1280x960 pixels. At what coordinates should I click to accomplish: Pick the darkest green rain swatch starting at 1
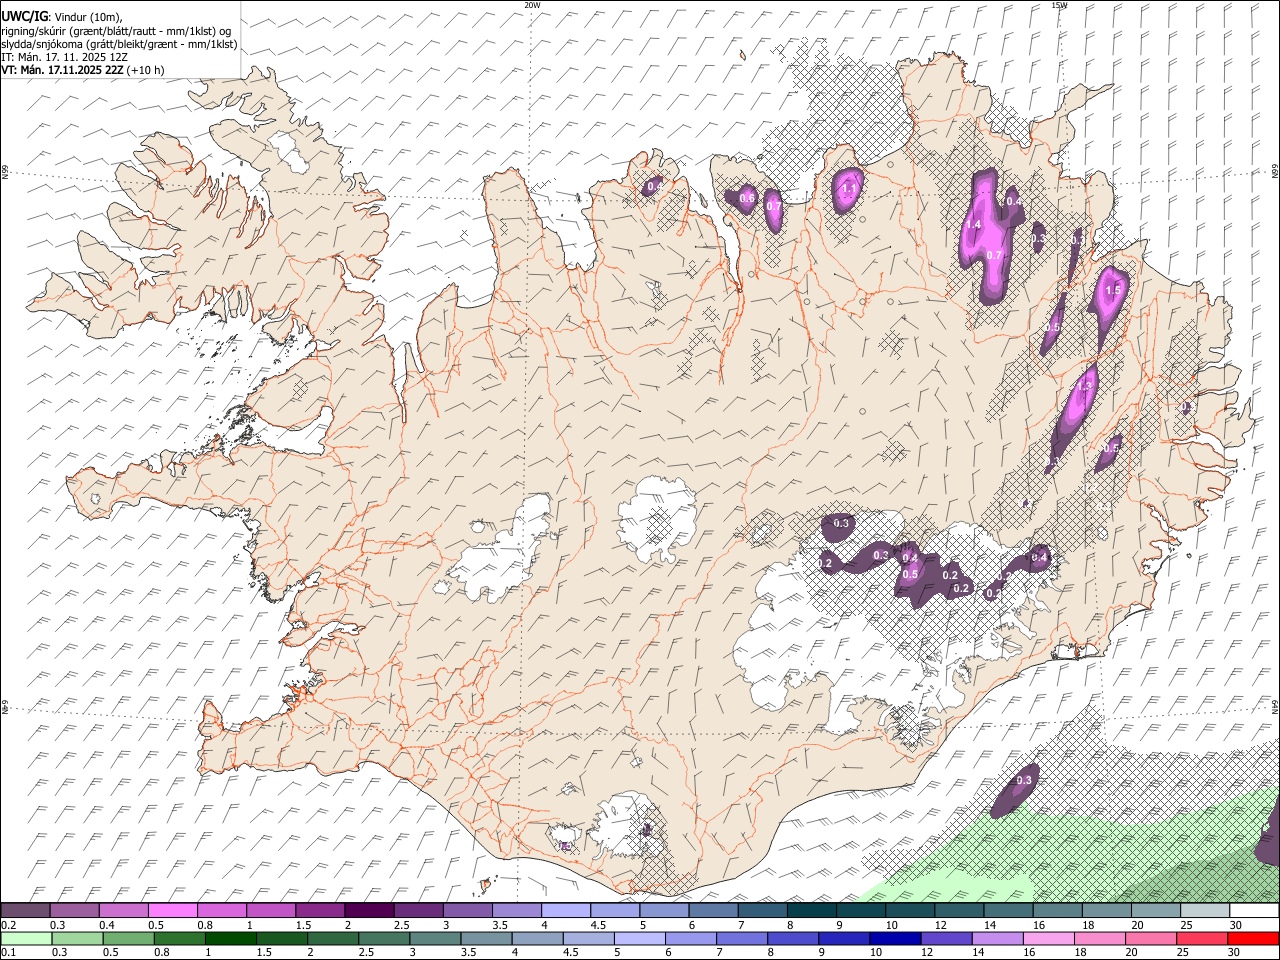230,939
